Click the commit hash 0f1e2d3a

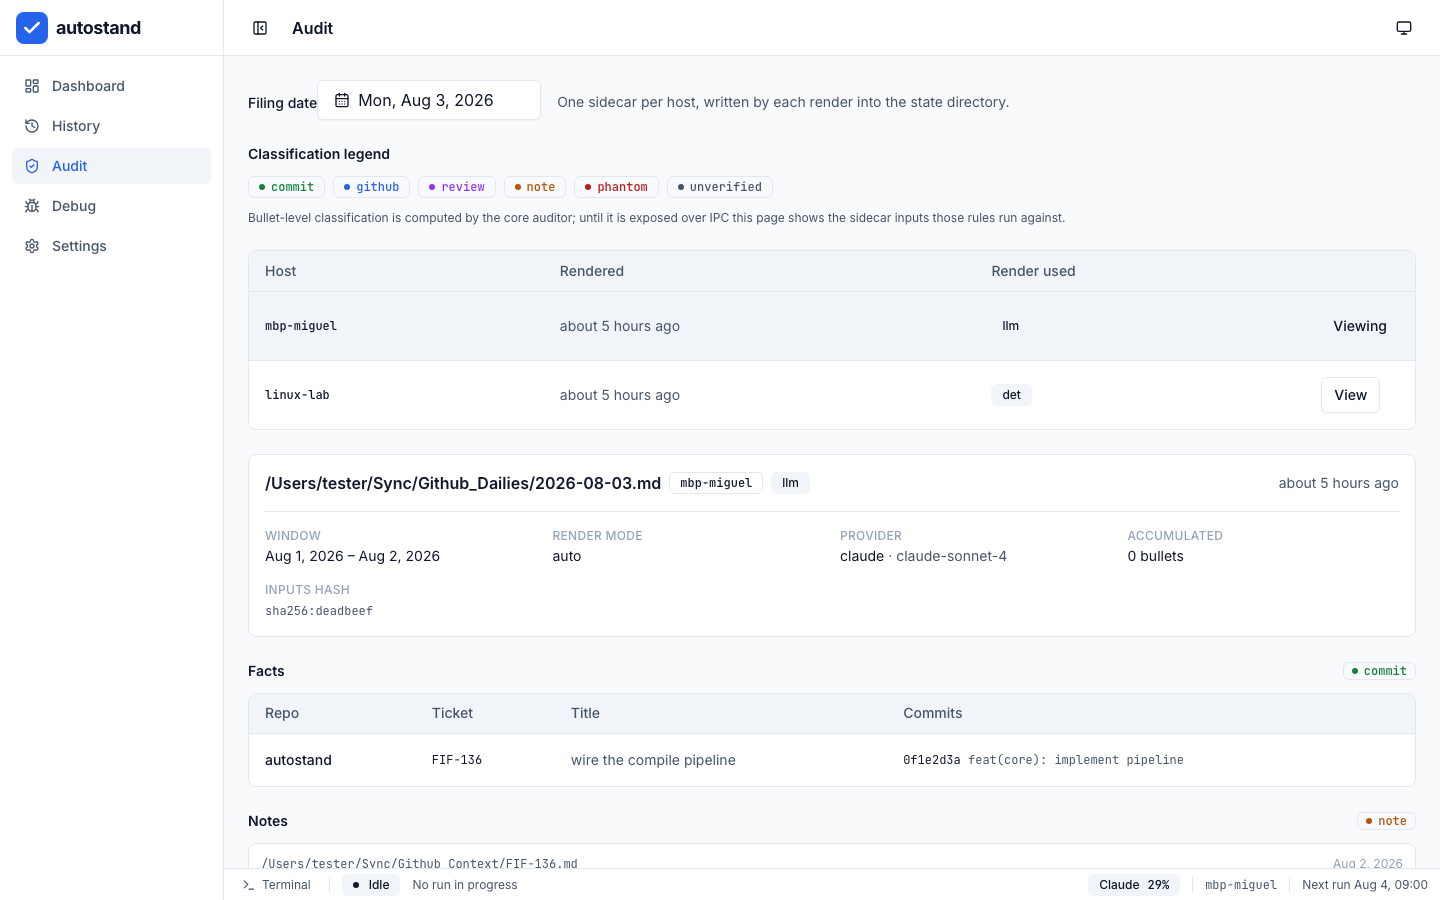coord(932,760)
